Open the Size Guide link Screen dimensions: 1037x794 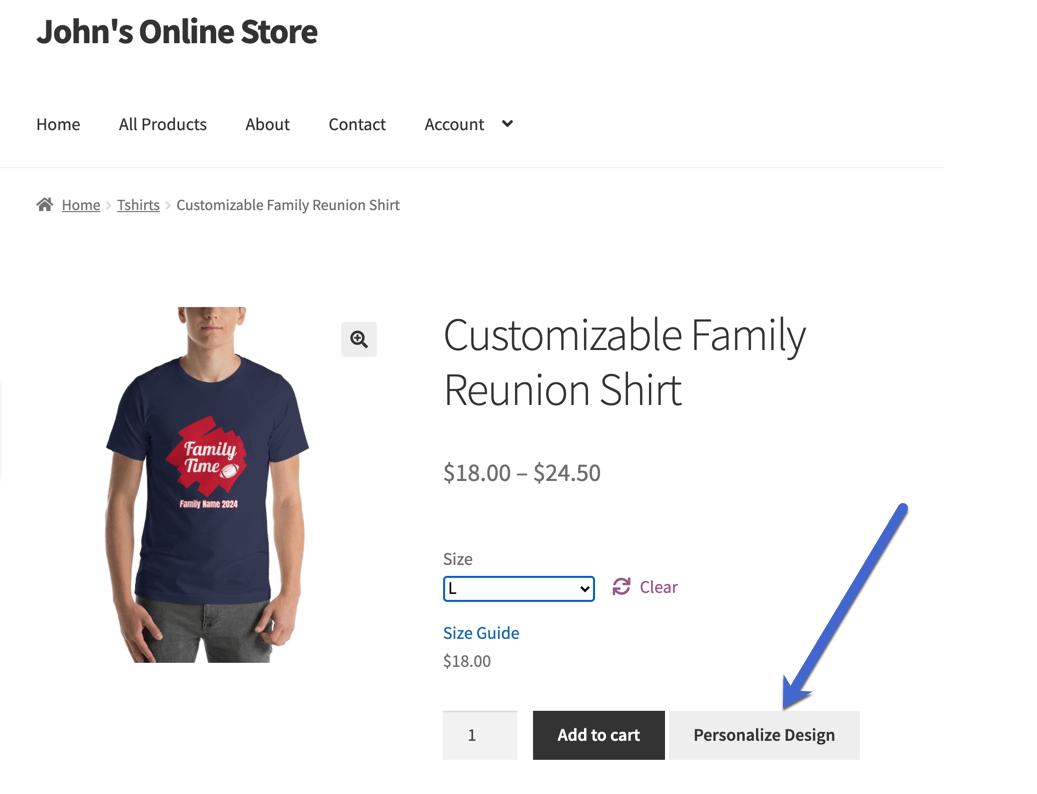[x=481, y=632]
